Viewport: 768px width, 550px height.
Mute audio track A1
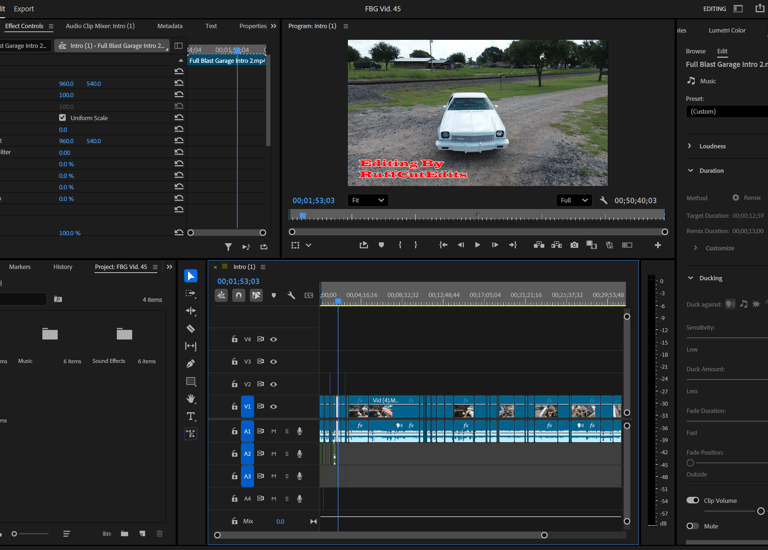click(x=273, y=431)
